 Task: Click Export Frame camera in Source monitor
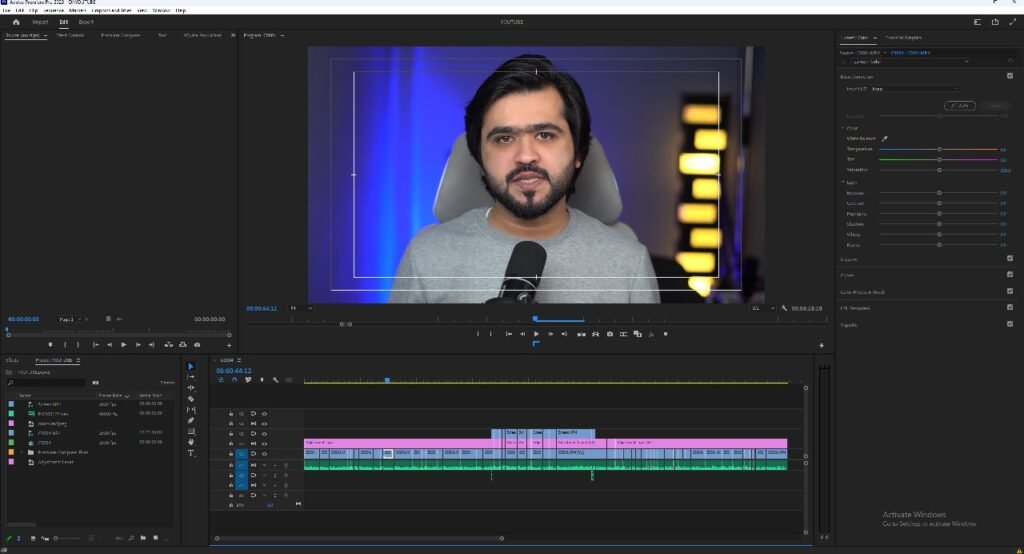pos(197,345)
